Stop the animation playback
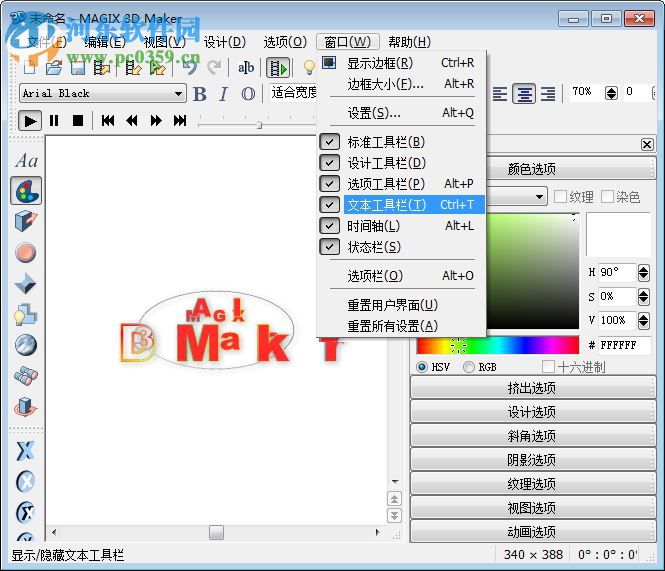Screen dimensions: 665x571 (x=78, y=121)
